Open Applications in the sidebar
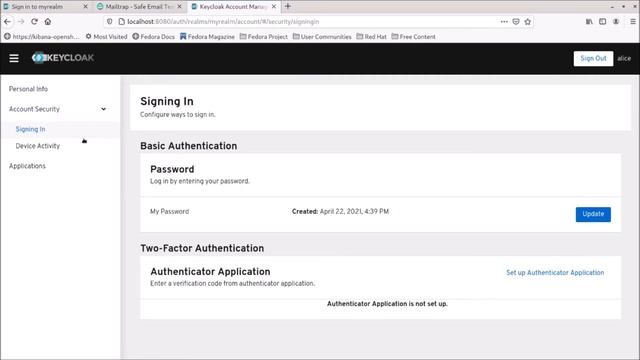The height and width of the screenshot is (360, 640). pos(27,166)
